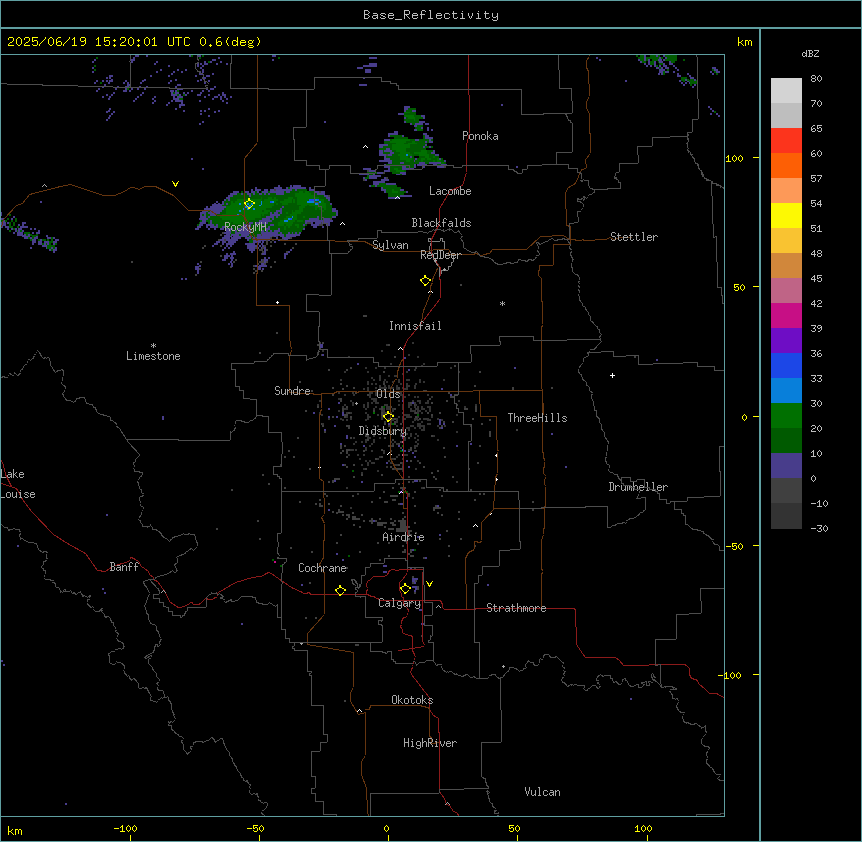Select the slate 0-10 dBZ legend swatch

[x=786, y=466]
